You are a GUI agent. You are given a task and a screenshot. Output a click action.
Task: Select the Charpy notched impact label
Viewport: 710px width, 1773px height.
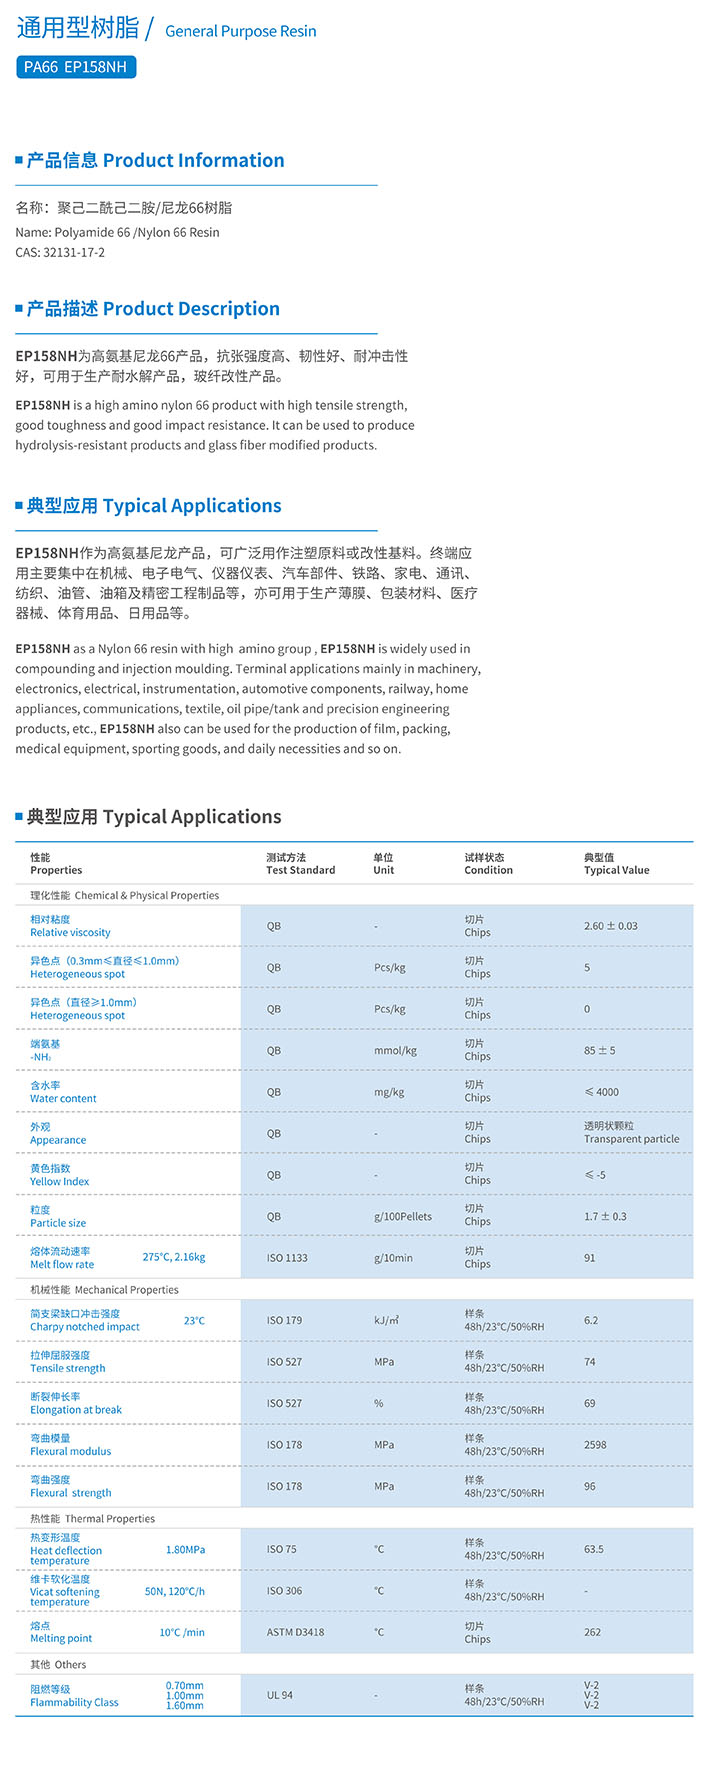pos(85,1327)
